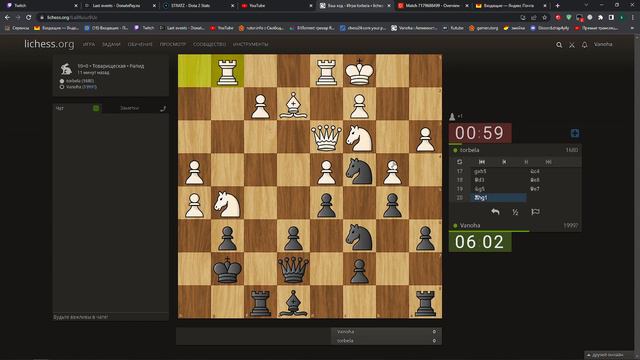Jump to the first move
Screen dimensions: 640x360
482,162
